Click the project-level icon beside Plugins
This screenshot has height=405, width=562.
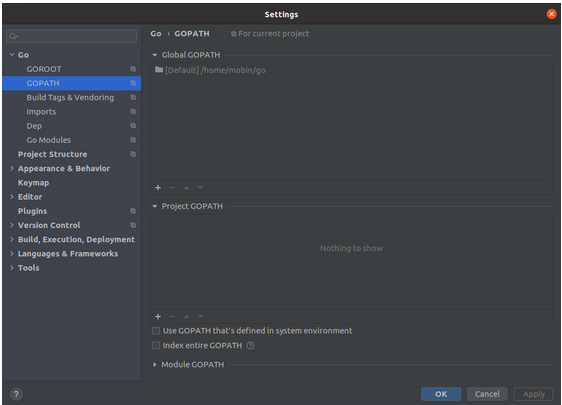133,211
